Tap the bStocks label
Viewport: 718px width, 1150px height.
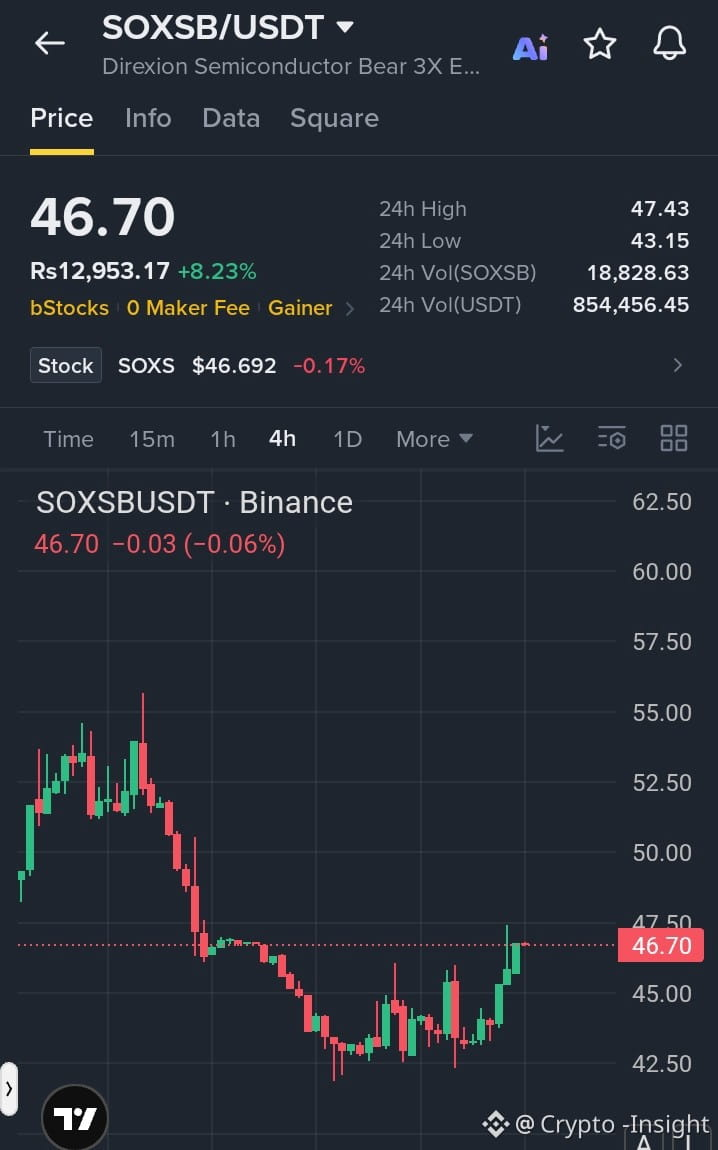click(x=70, y=308)
